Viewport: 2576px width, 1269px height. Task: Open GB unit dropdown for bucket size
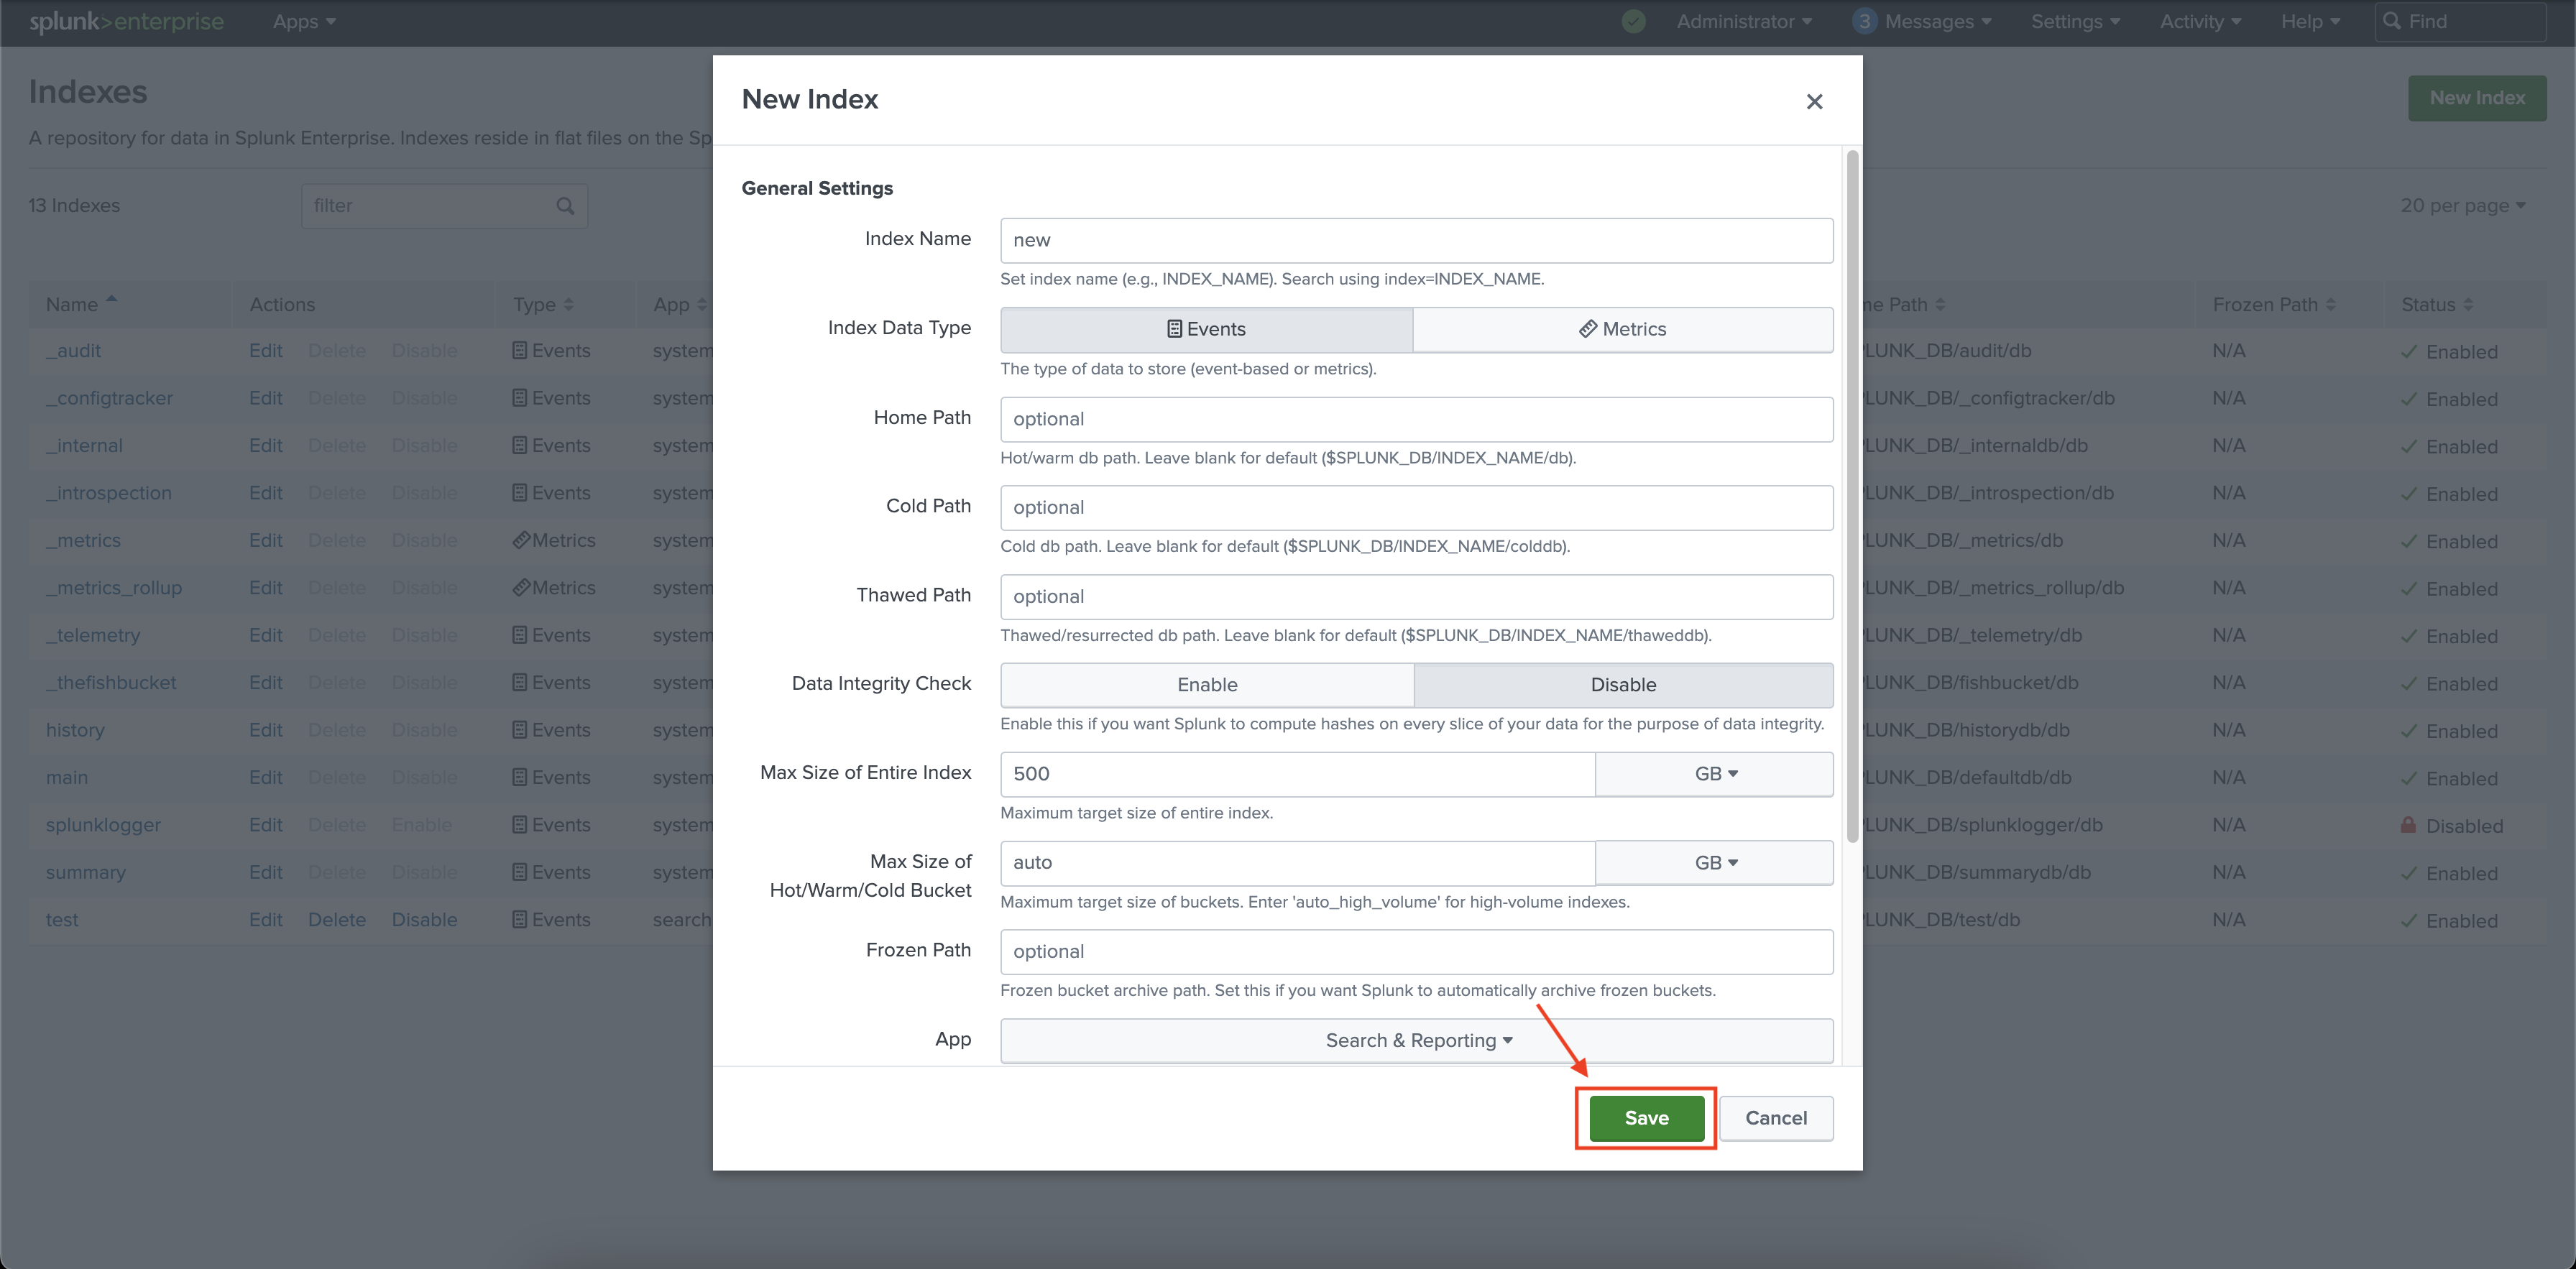coord(1714,863)
